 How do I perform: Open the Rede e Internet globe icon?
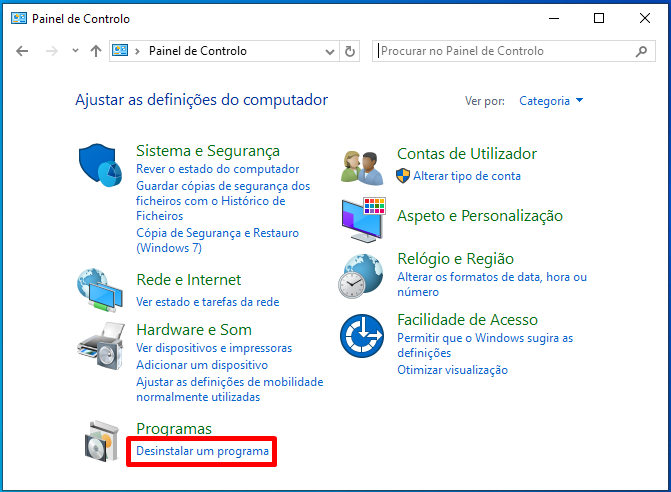100,290
